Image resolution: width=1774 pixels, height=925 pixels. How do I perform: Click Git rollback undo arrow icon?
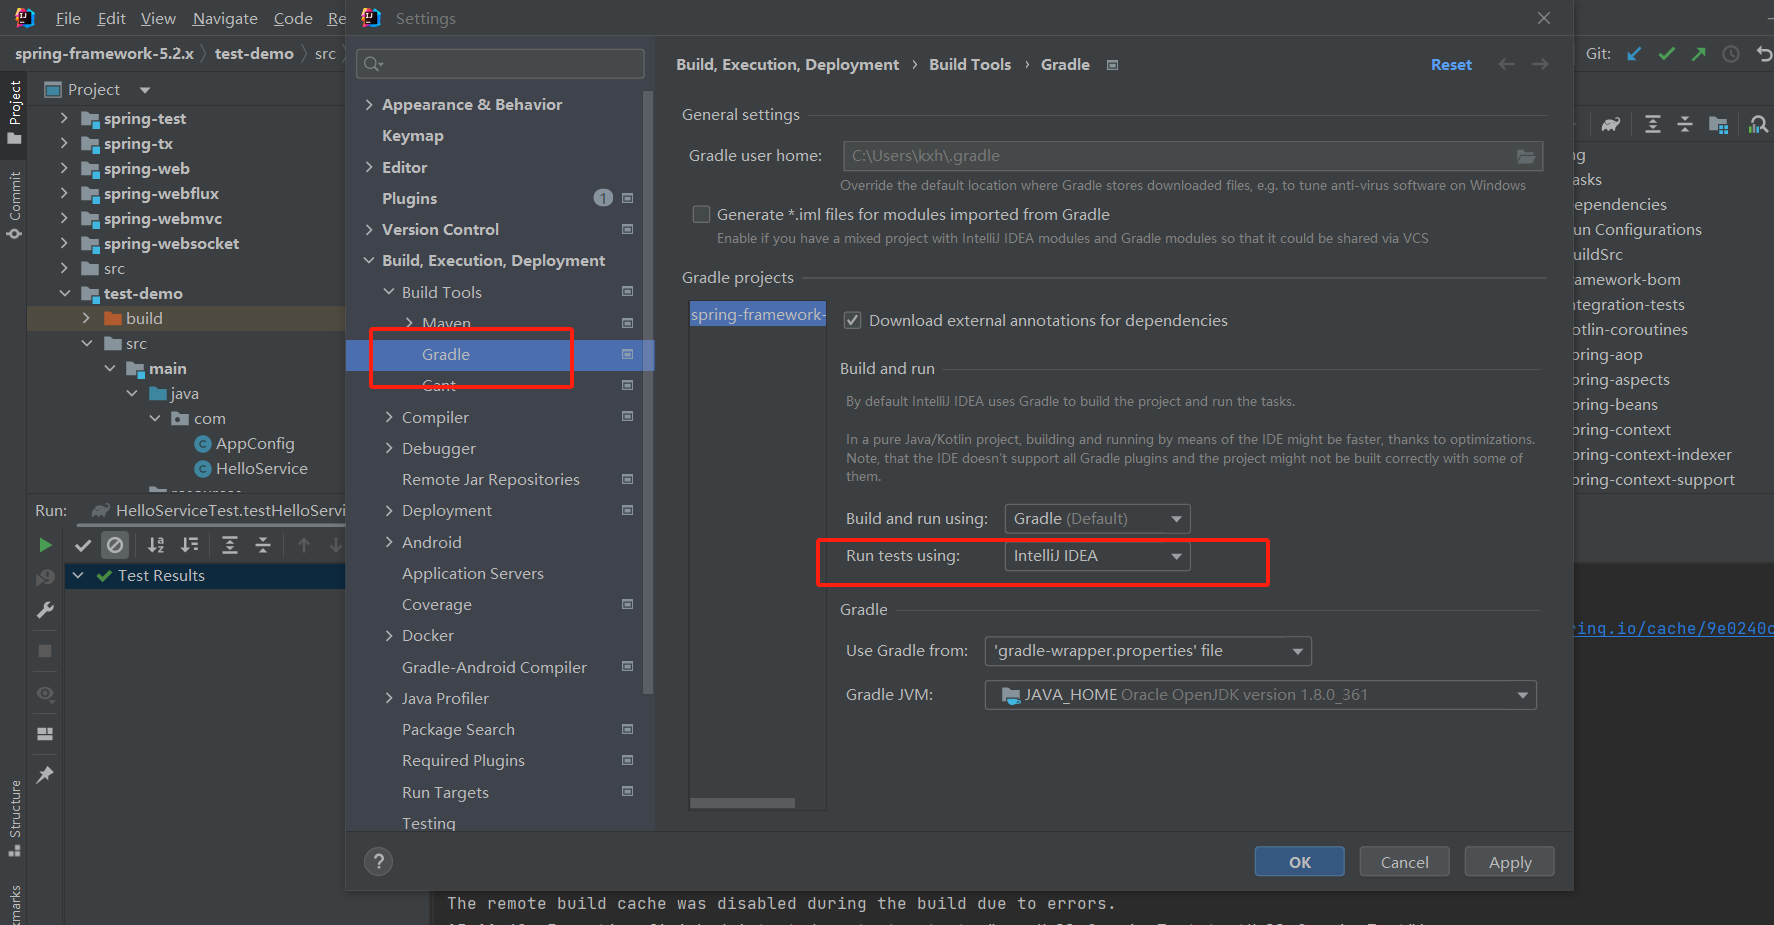click(1764, 54)
